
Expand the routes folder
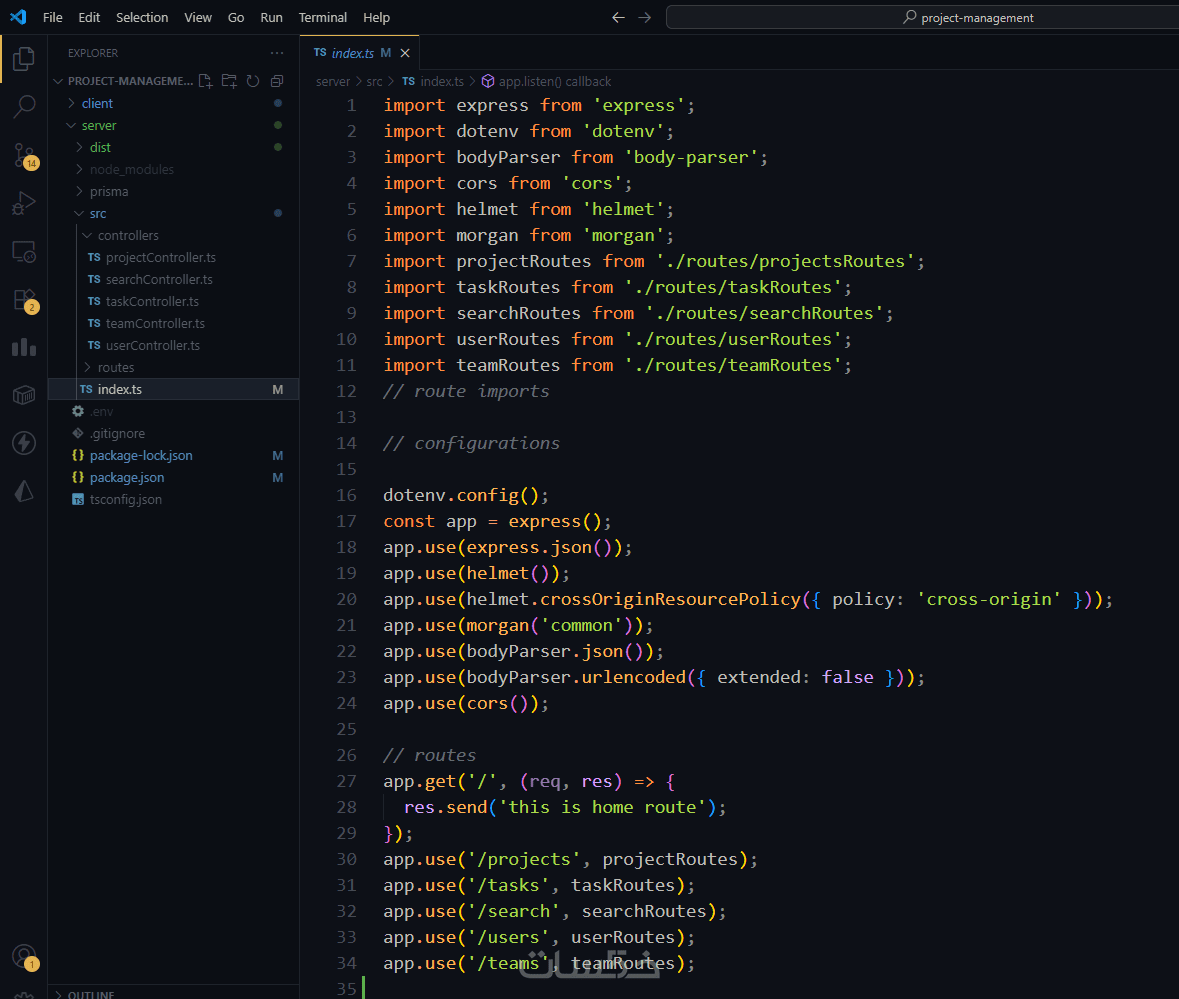[116, 367]
